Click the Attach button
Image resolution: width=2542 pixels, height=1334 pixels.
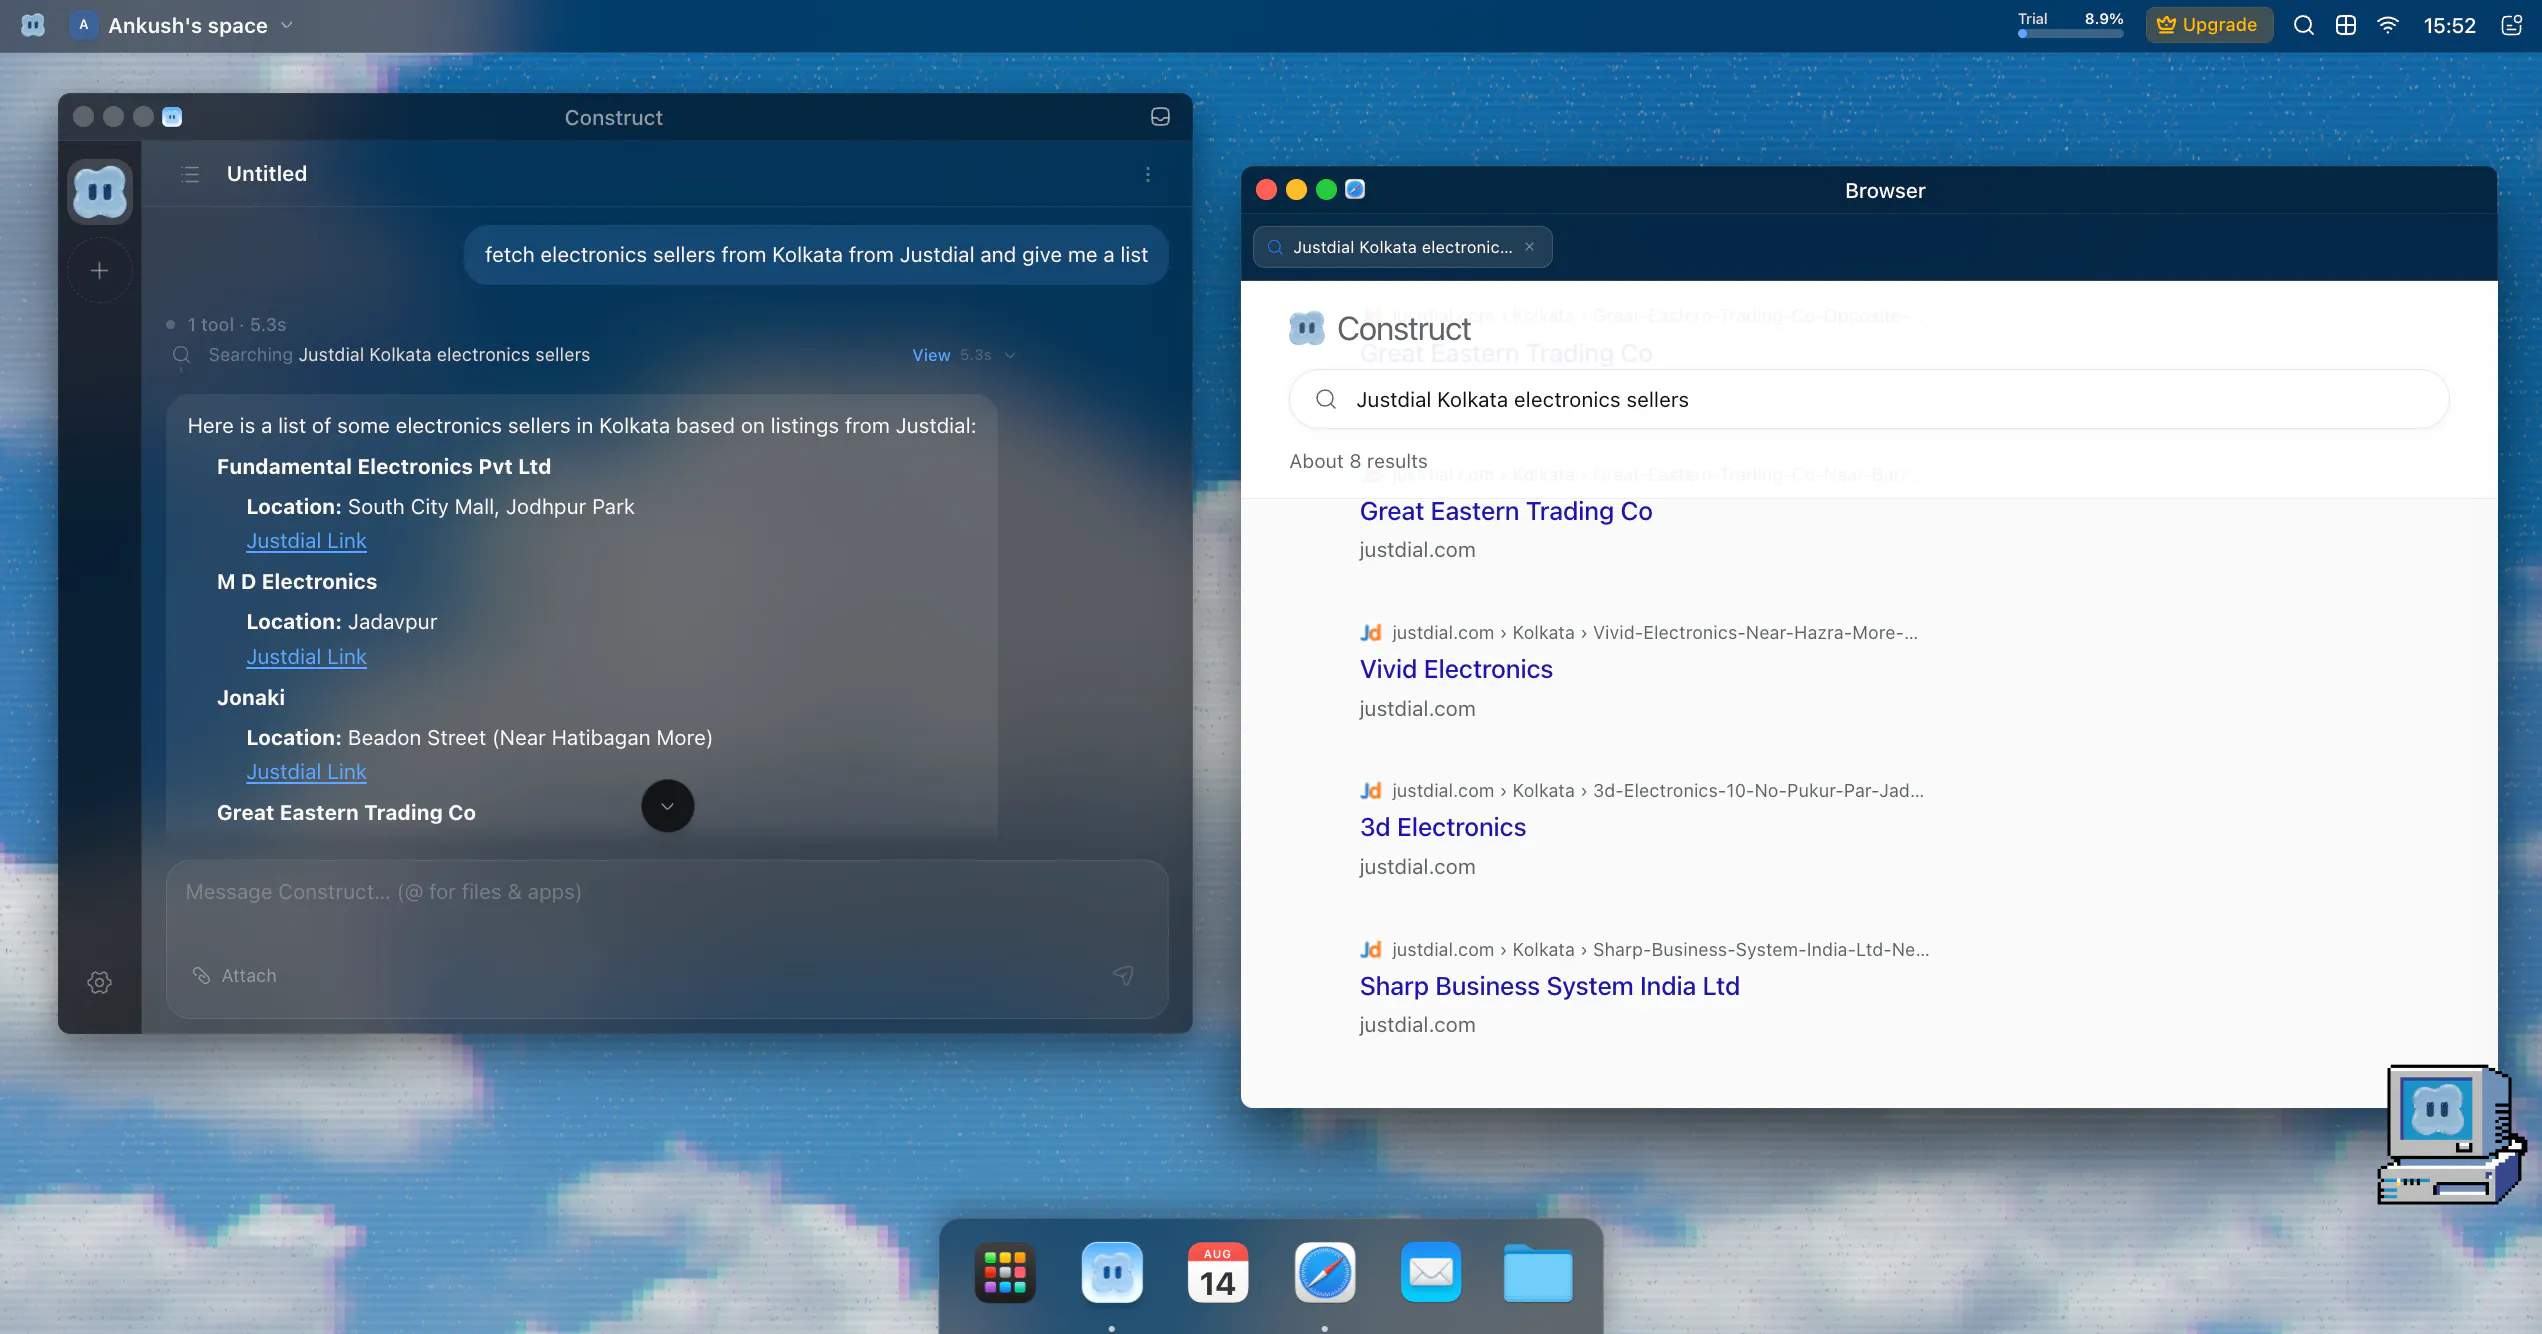235,975
